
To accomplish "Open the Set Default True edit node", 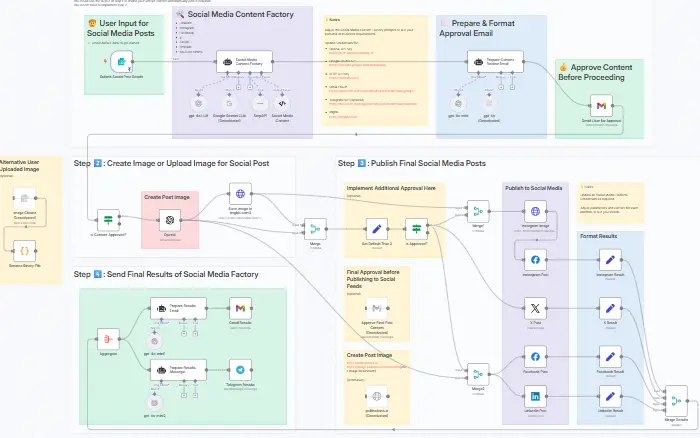I will tap(377, 229).
